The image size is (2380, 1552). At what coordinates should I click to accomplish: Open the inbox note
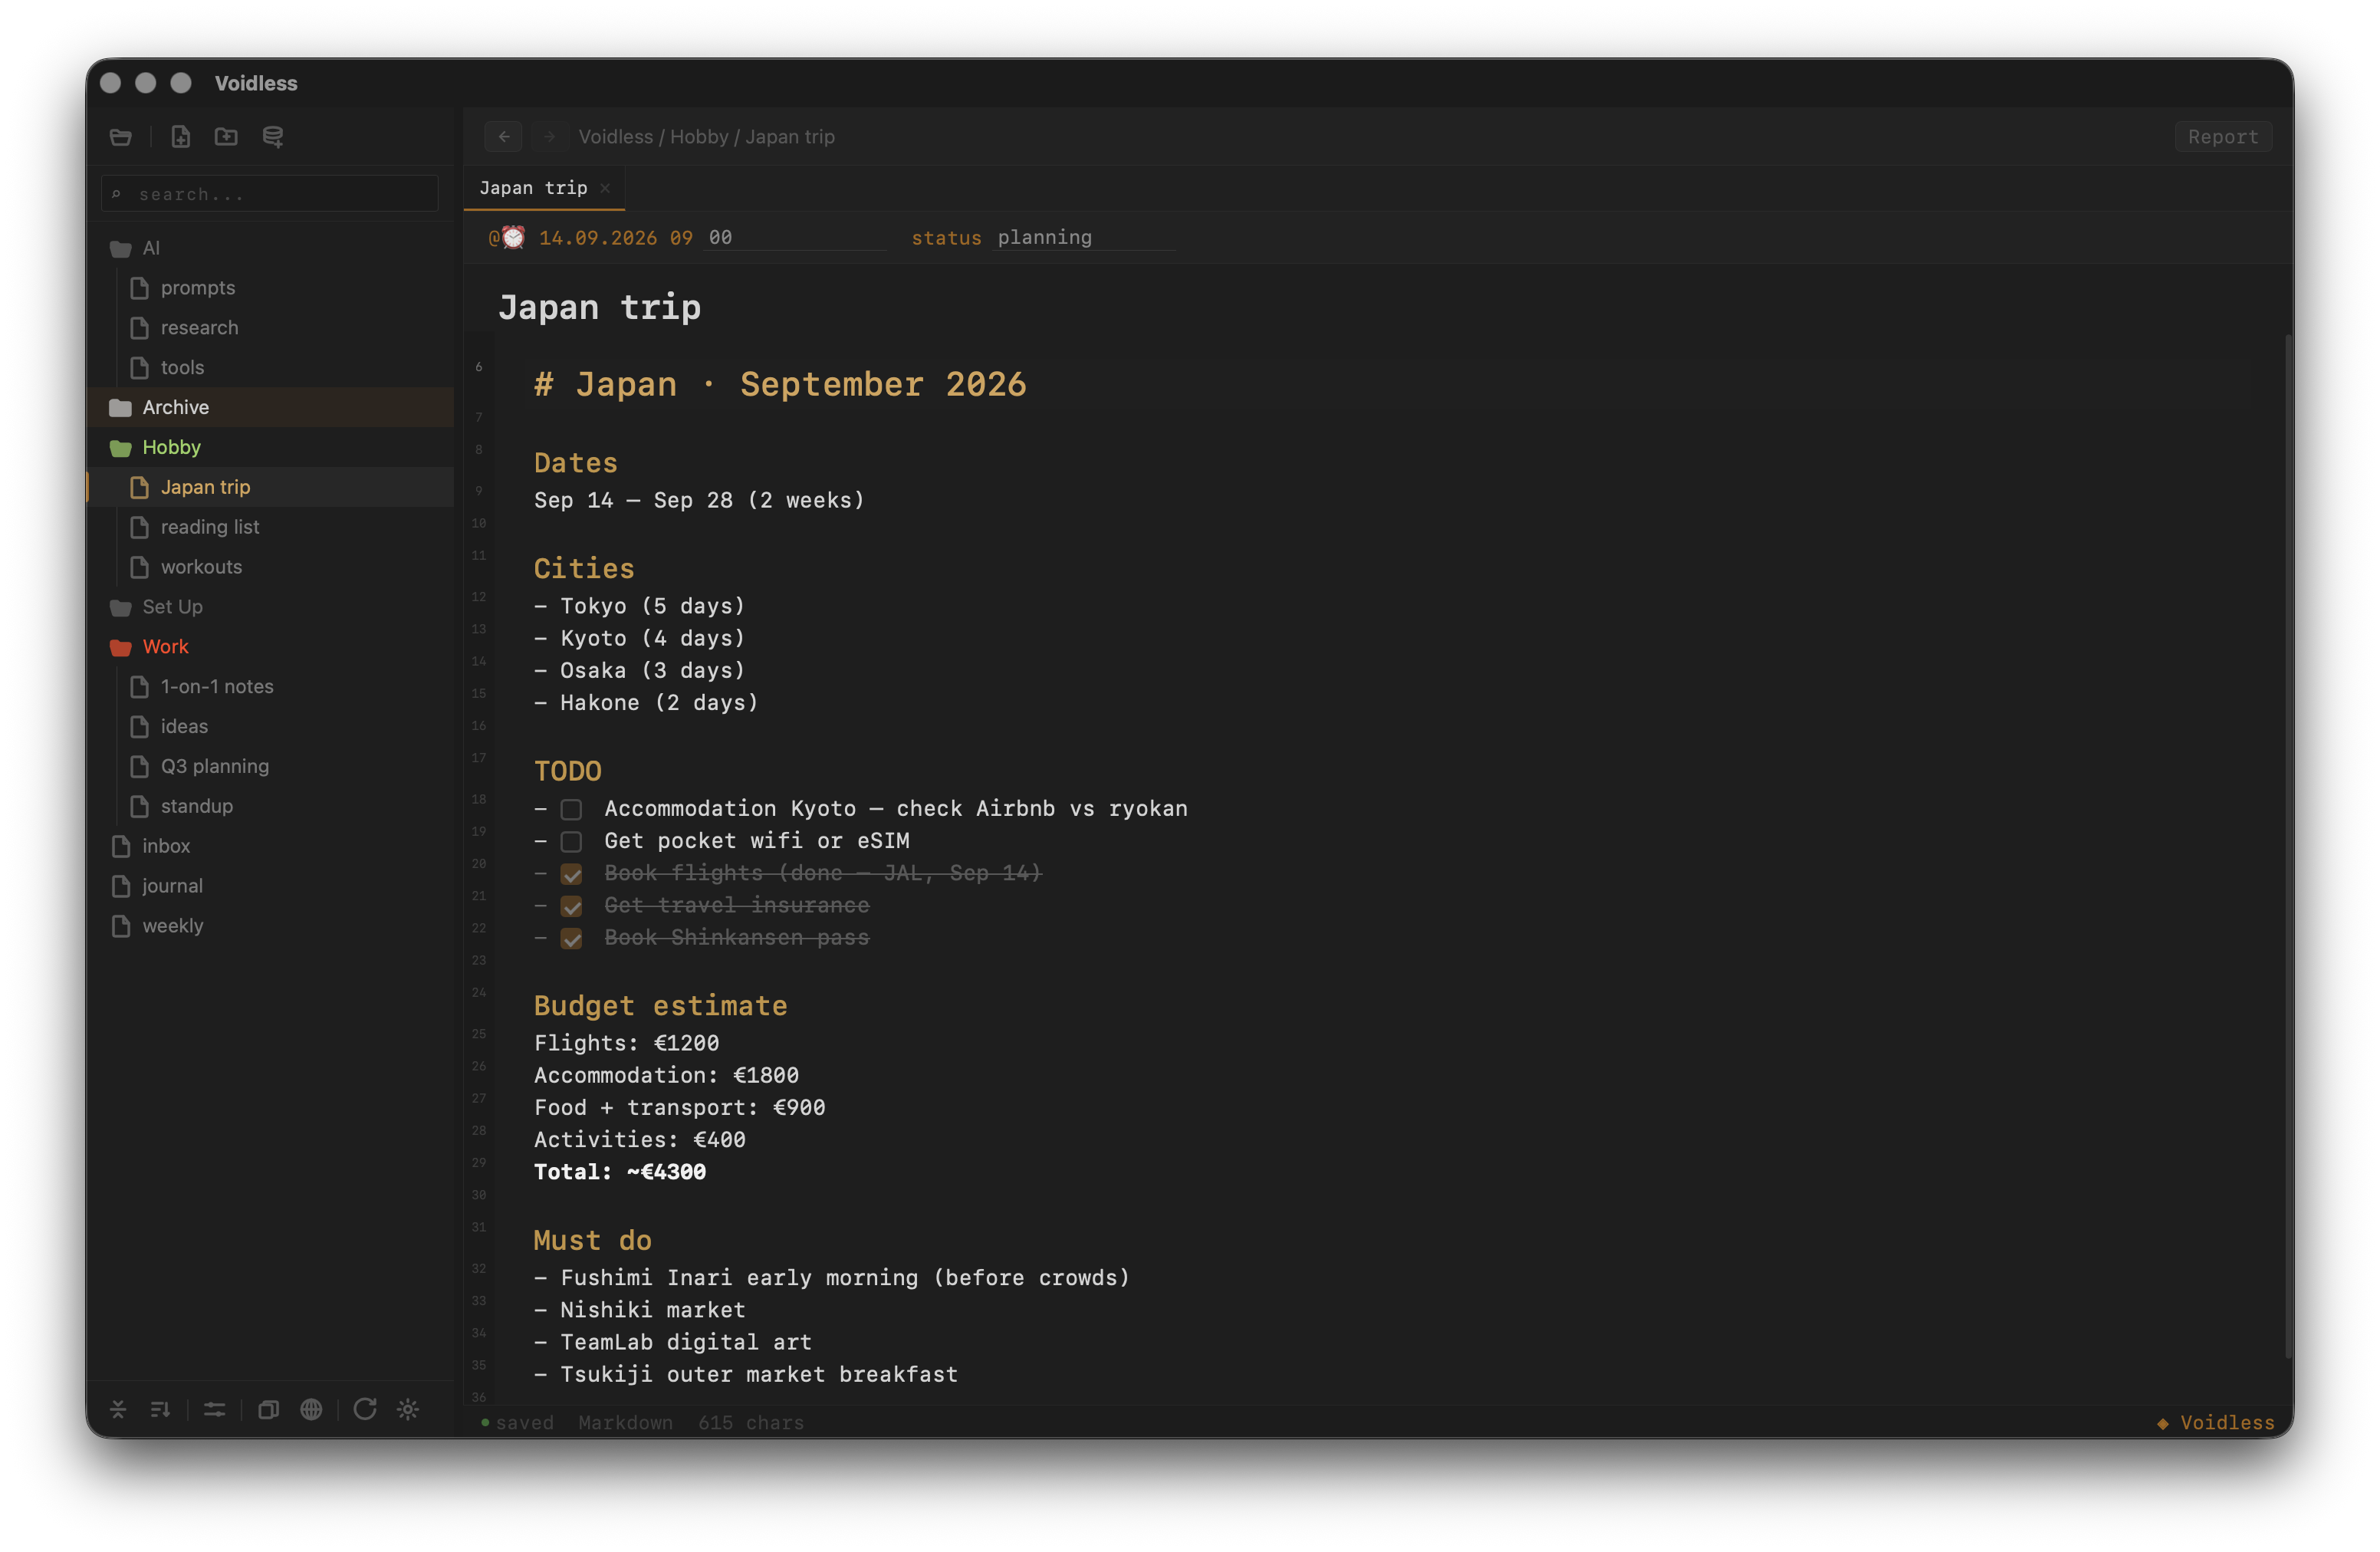270,846
